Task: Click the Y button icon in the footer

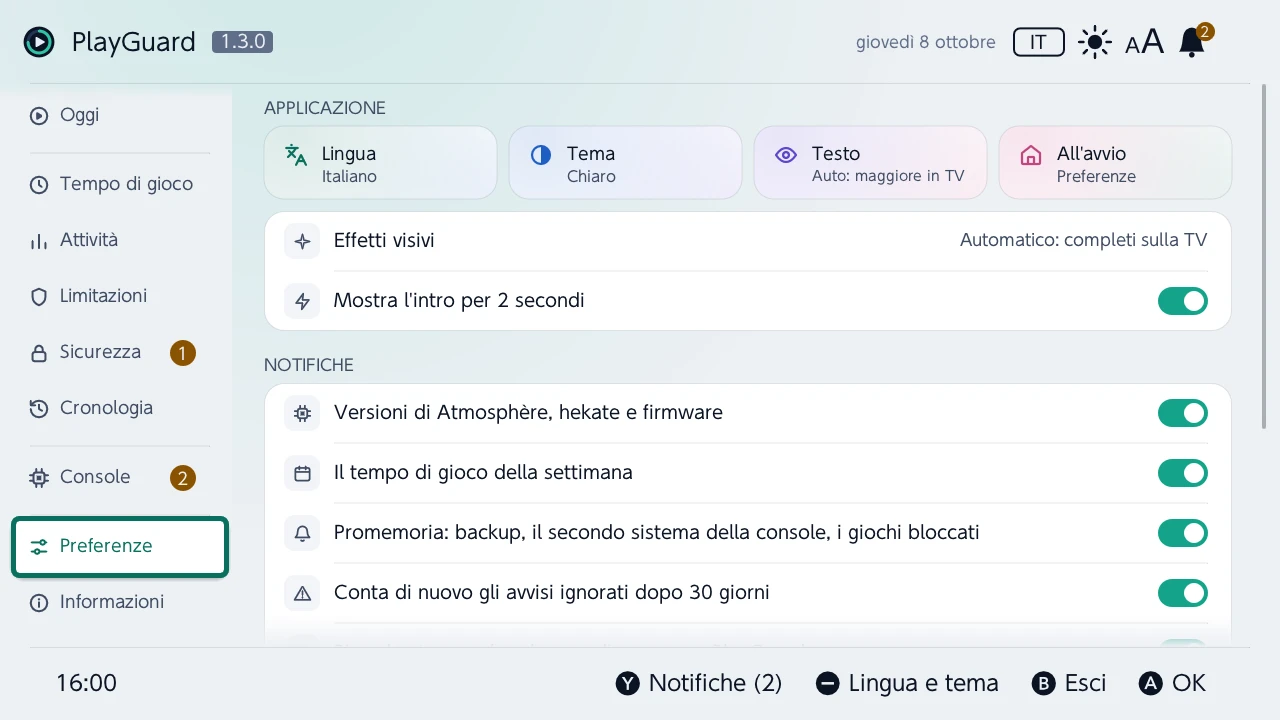Action: point(627,683)
